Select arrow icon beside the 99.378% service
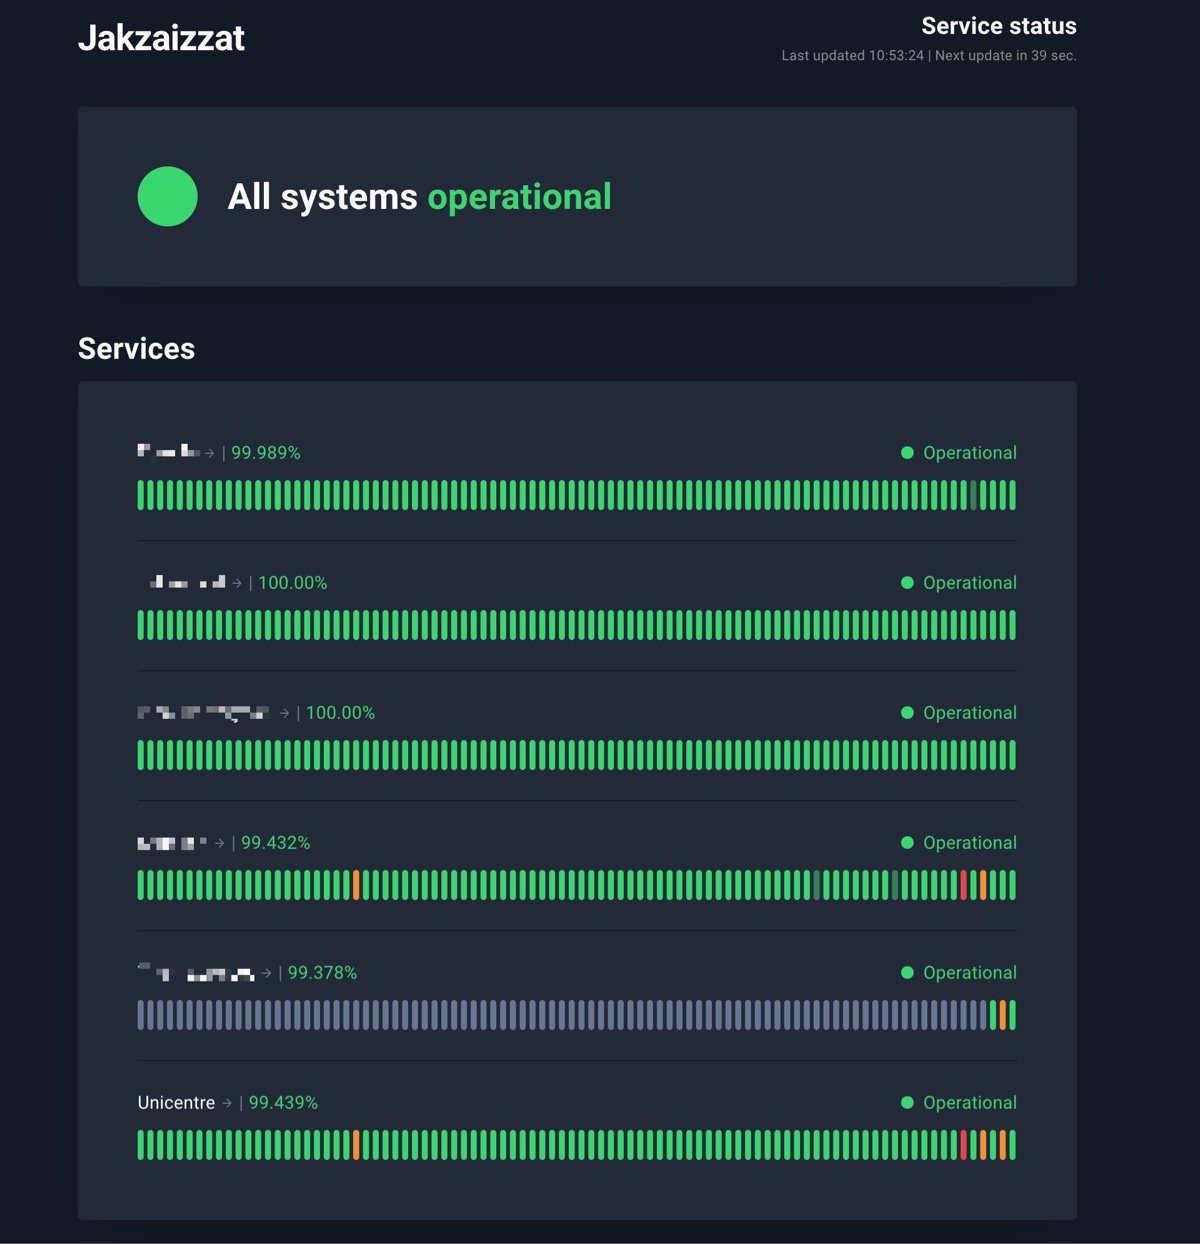Viewport: 1200px width, 1244px height. (266, 973)
